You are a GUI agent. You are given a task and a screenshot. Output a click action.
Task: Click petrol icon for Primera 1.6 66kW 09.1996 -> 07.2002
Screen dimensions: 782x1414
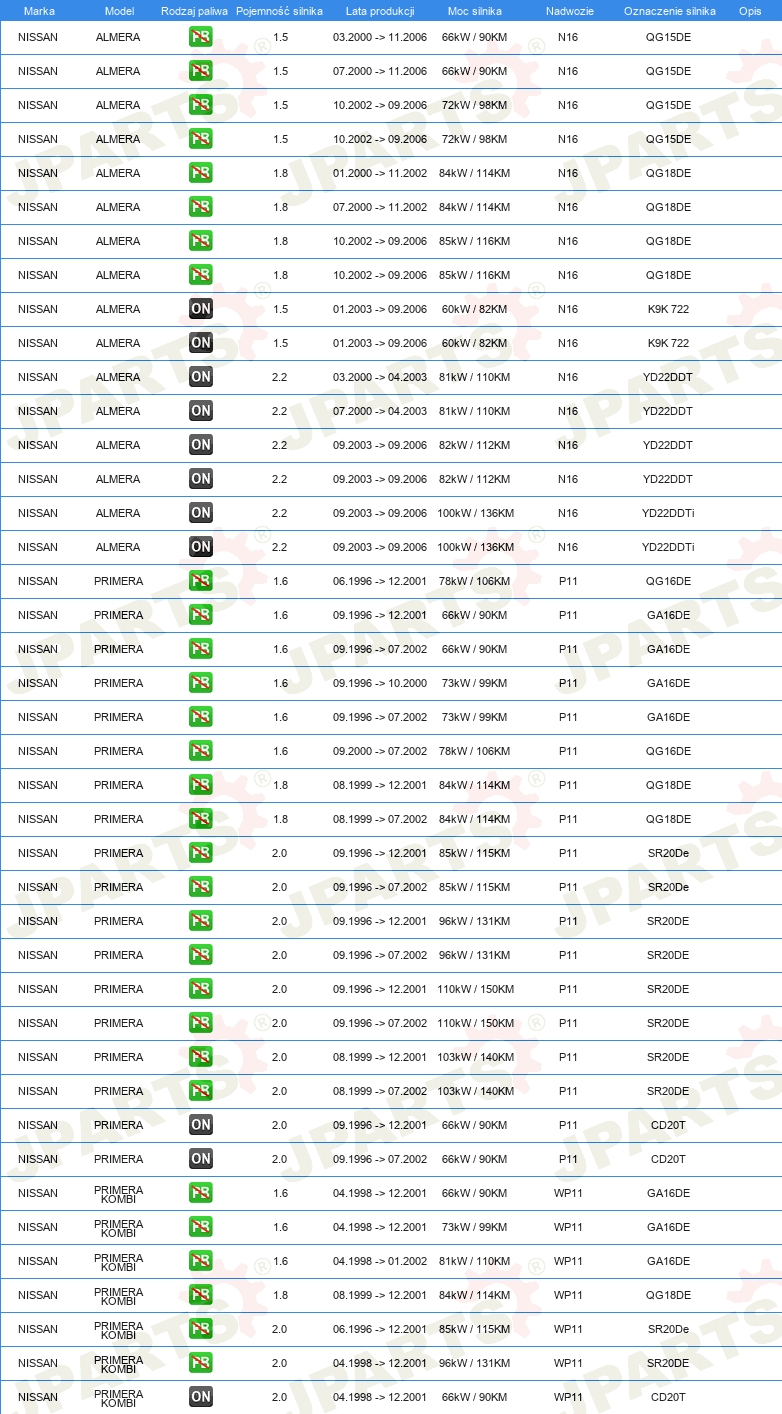pos(201,649)
